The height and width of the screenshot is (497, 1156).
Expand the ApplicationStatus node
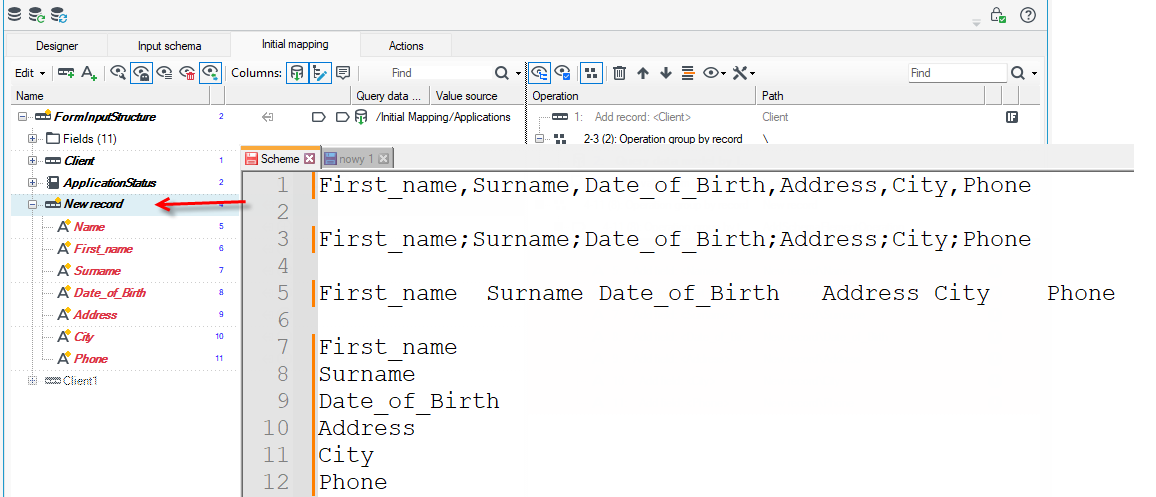click(x=32, y=183)
